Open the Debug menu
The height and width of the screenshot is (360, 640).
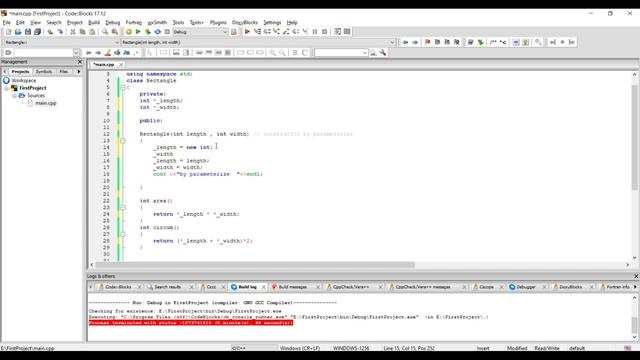[x=113, y=22]
